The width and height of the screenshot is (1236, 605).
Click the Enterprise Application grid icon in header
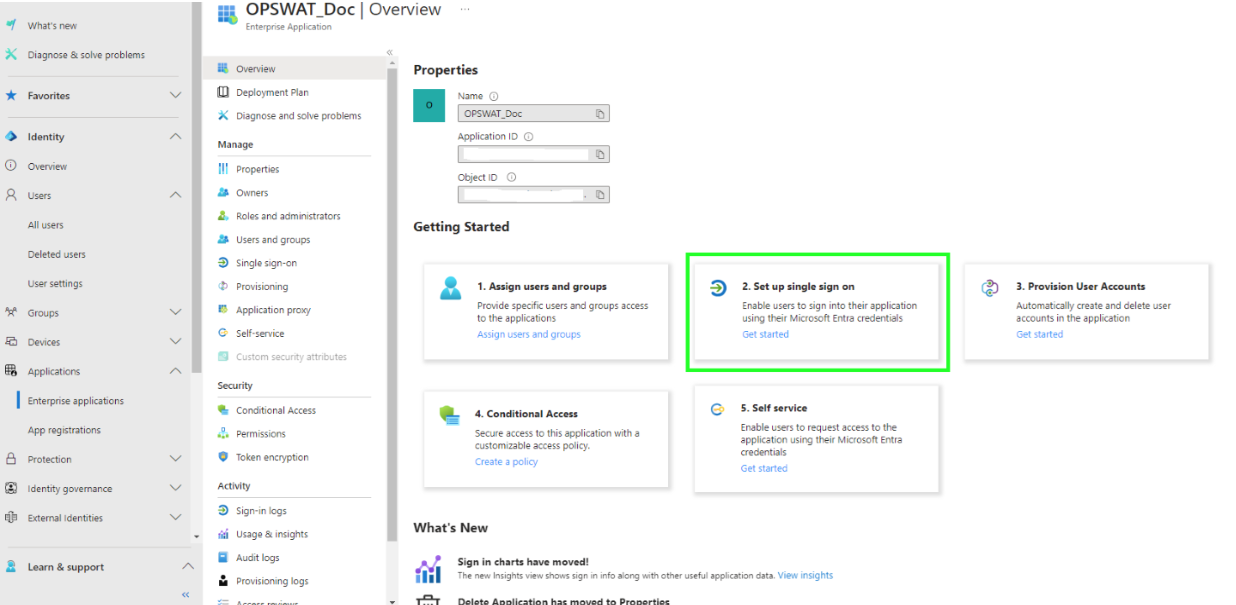click(x=226, y=14)
